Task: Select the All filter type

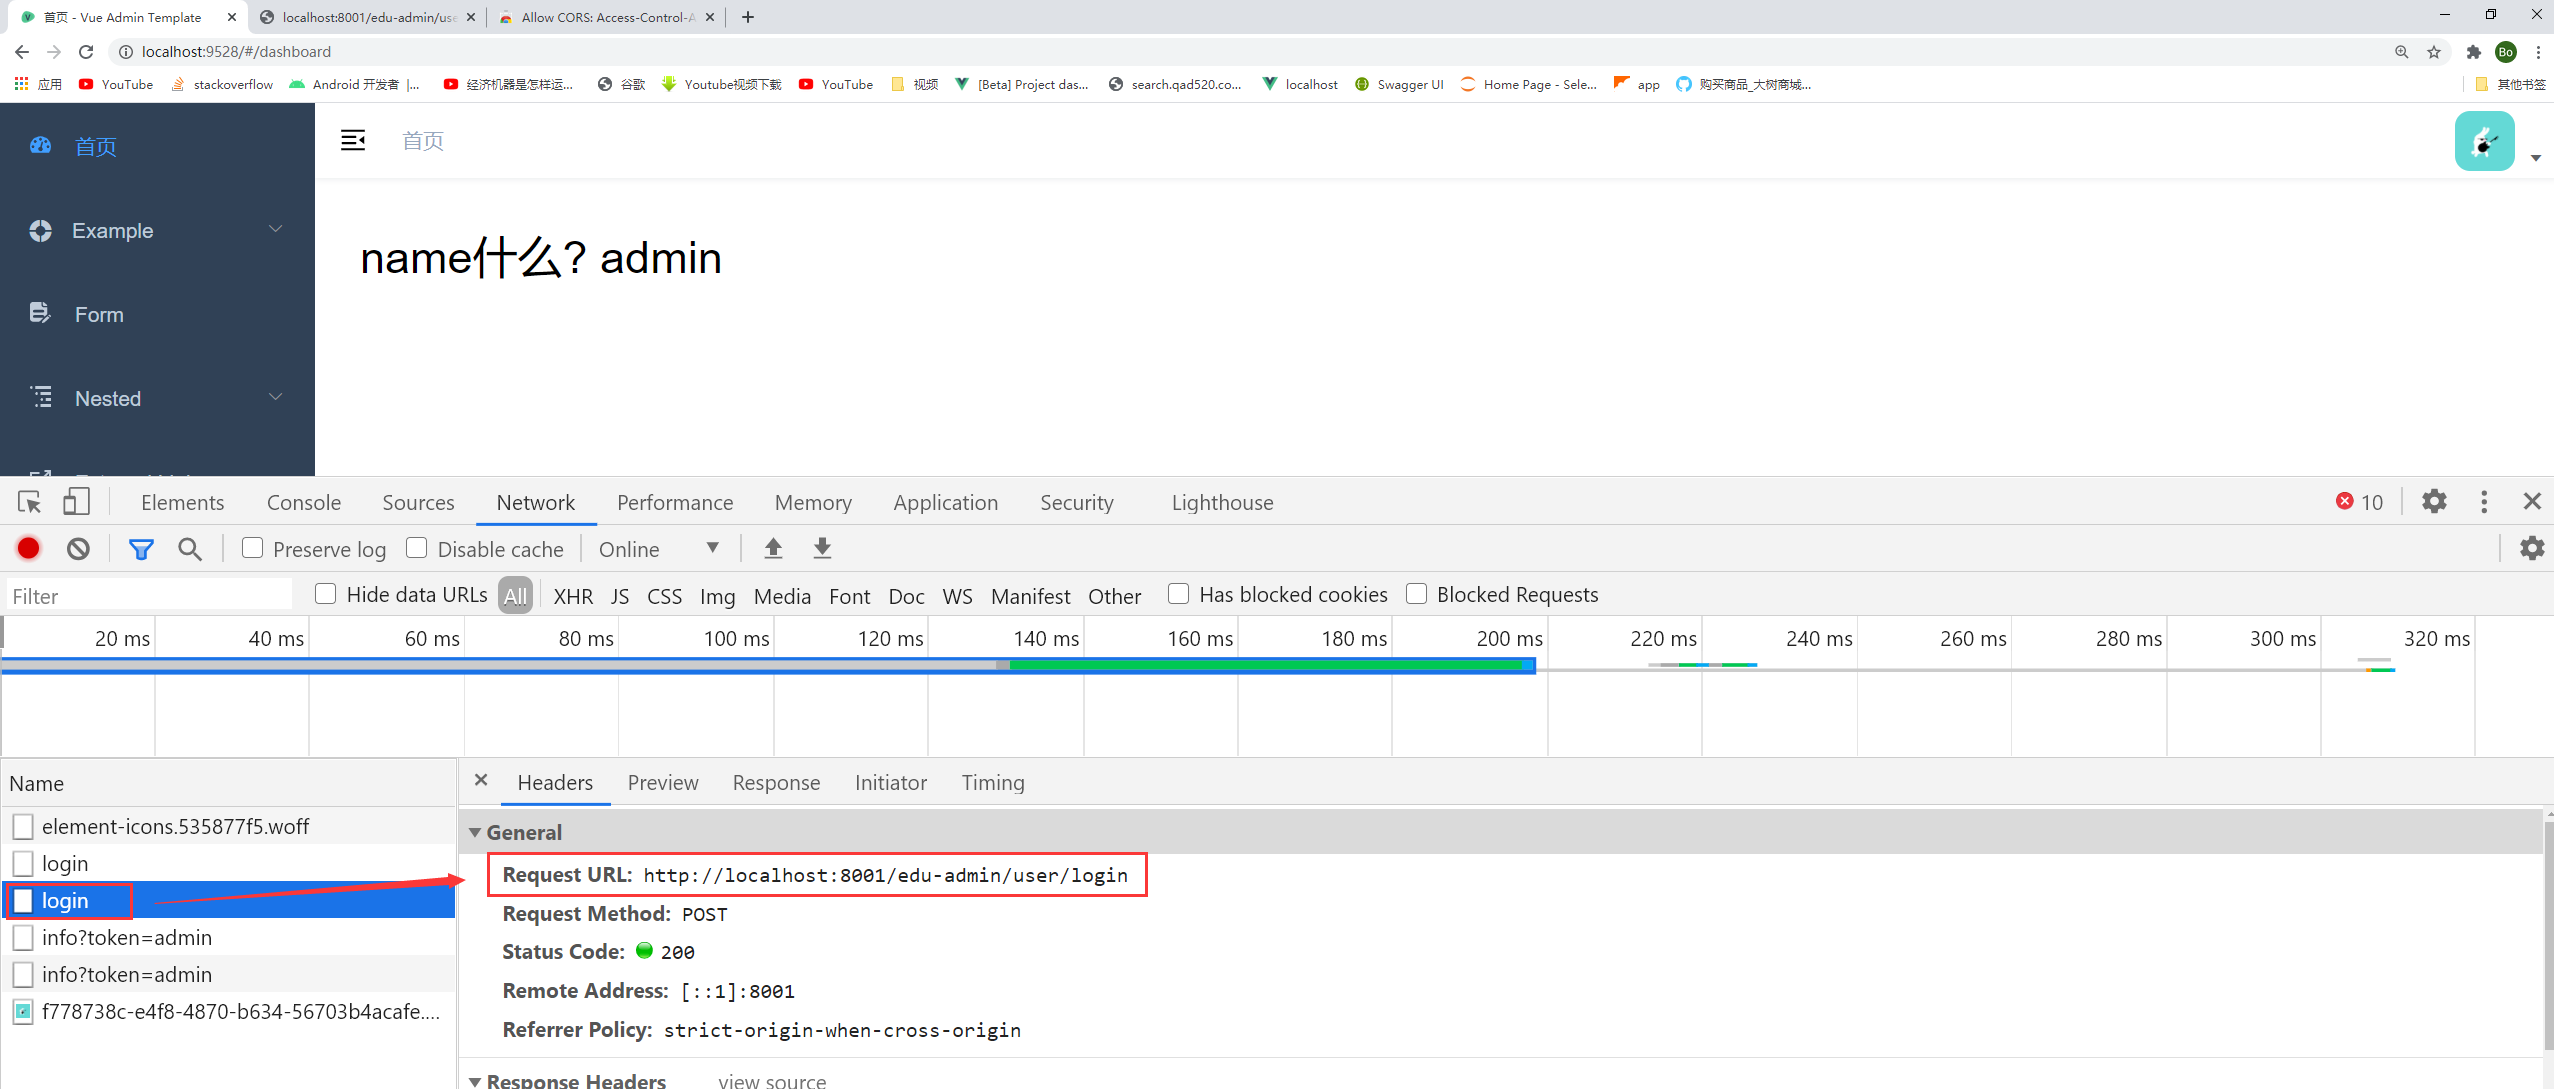Action: 515,595
